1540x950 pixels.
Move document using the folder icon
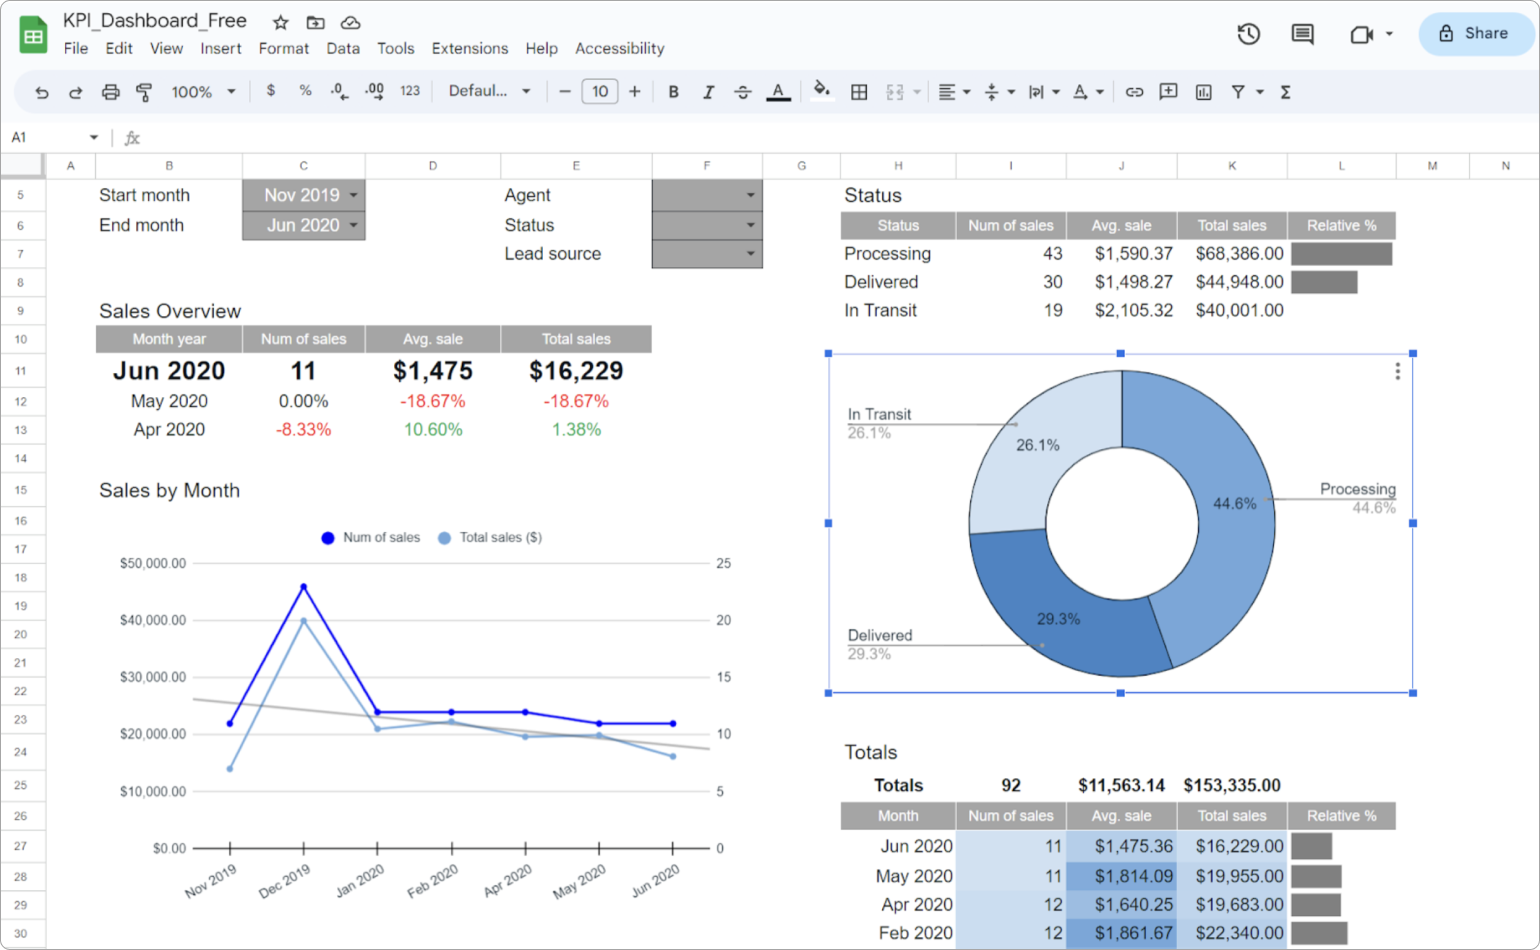pos(315,22)
